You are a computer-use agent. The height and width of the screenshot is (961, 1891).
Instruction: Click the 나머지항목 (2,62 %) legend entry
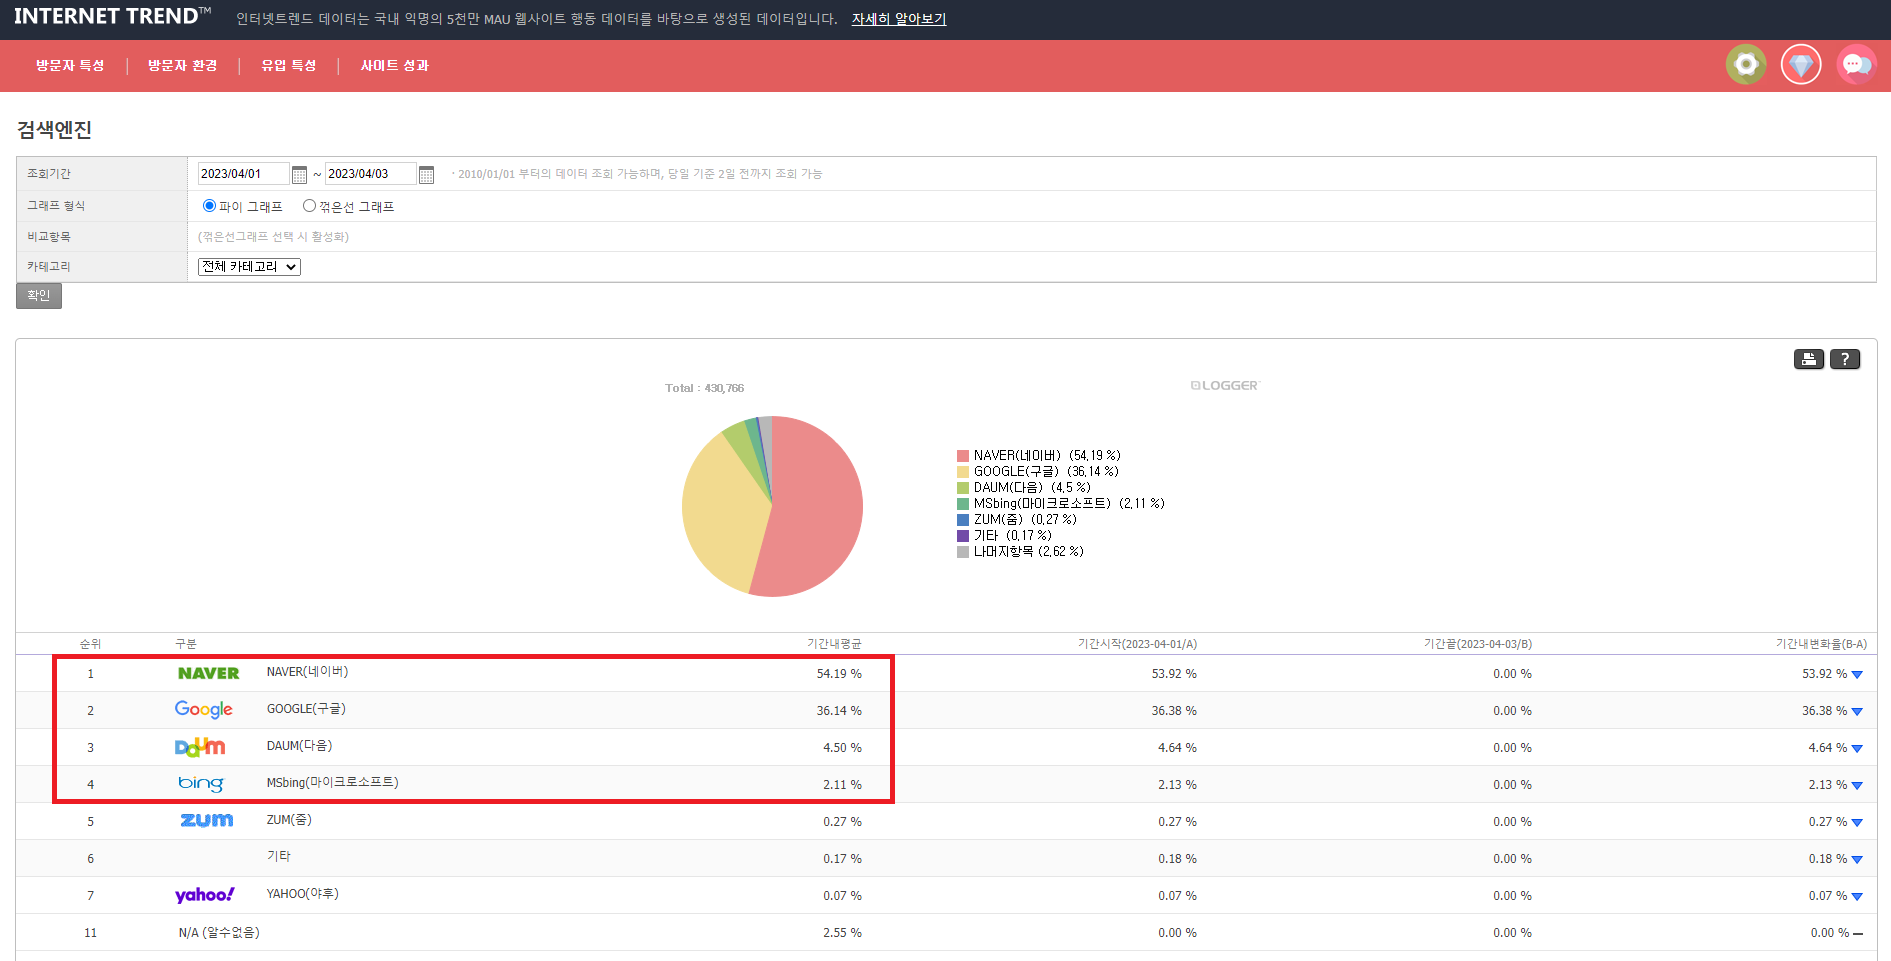pos(1020,552)
